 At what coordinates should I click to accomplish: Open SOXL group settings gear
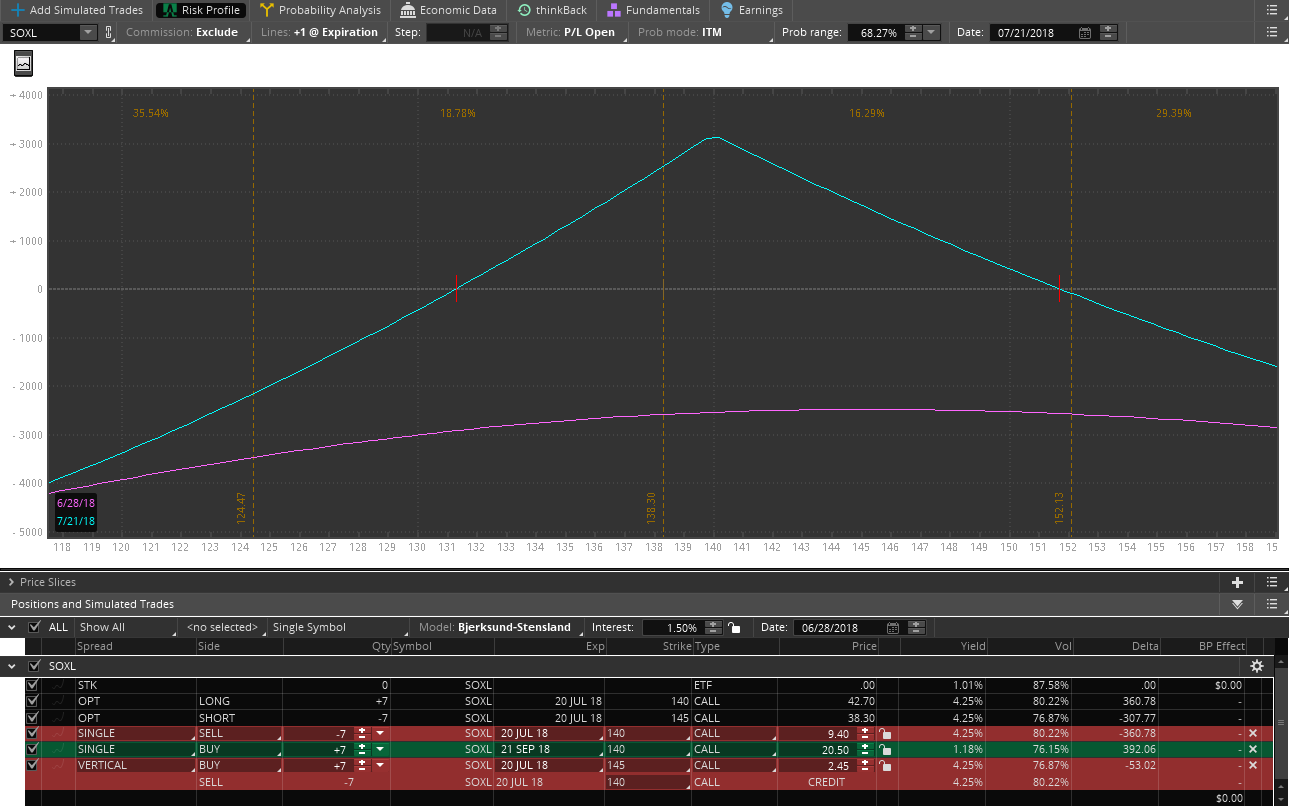click(1257, 666)
